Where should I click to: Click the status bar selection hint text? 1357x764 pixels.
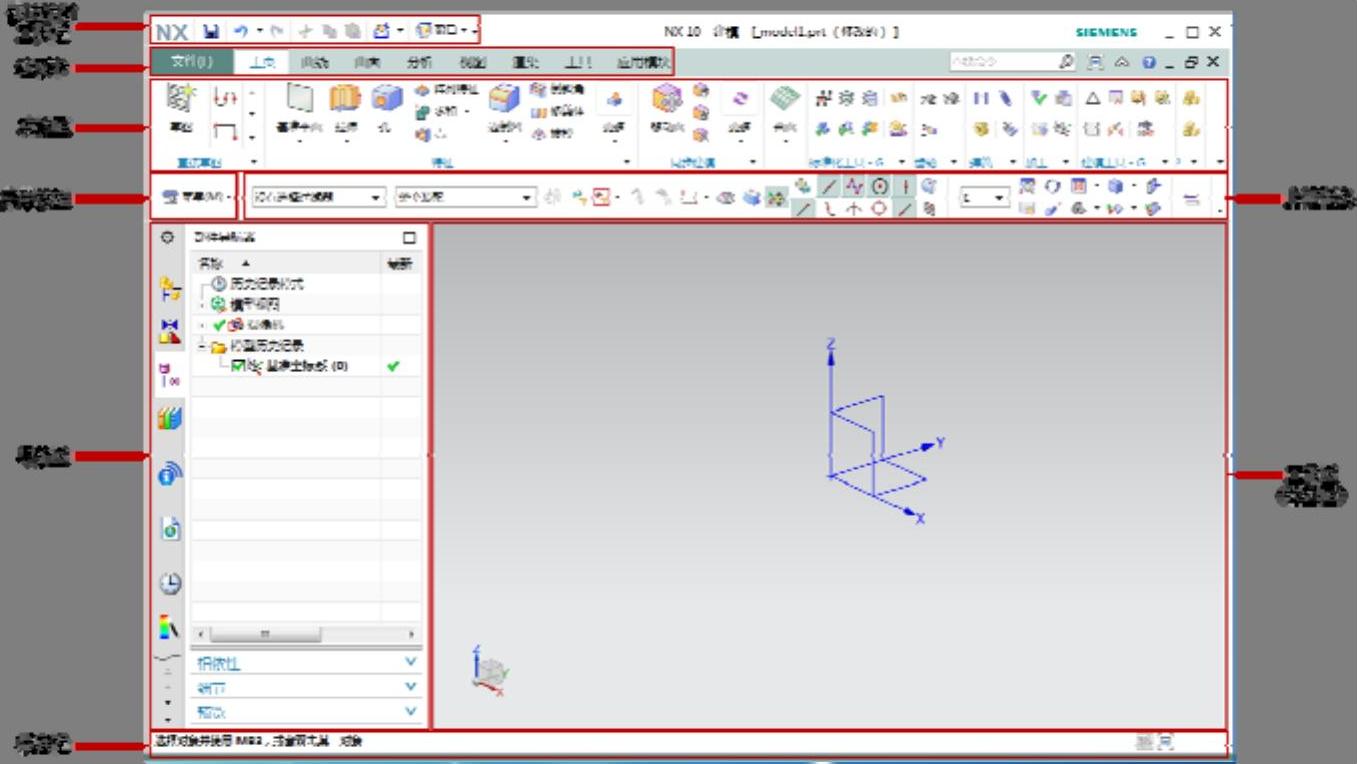[x=259, y=742]
